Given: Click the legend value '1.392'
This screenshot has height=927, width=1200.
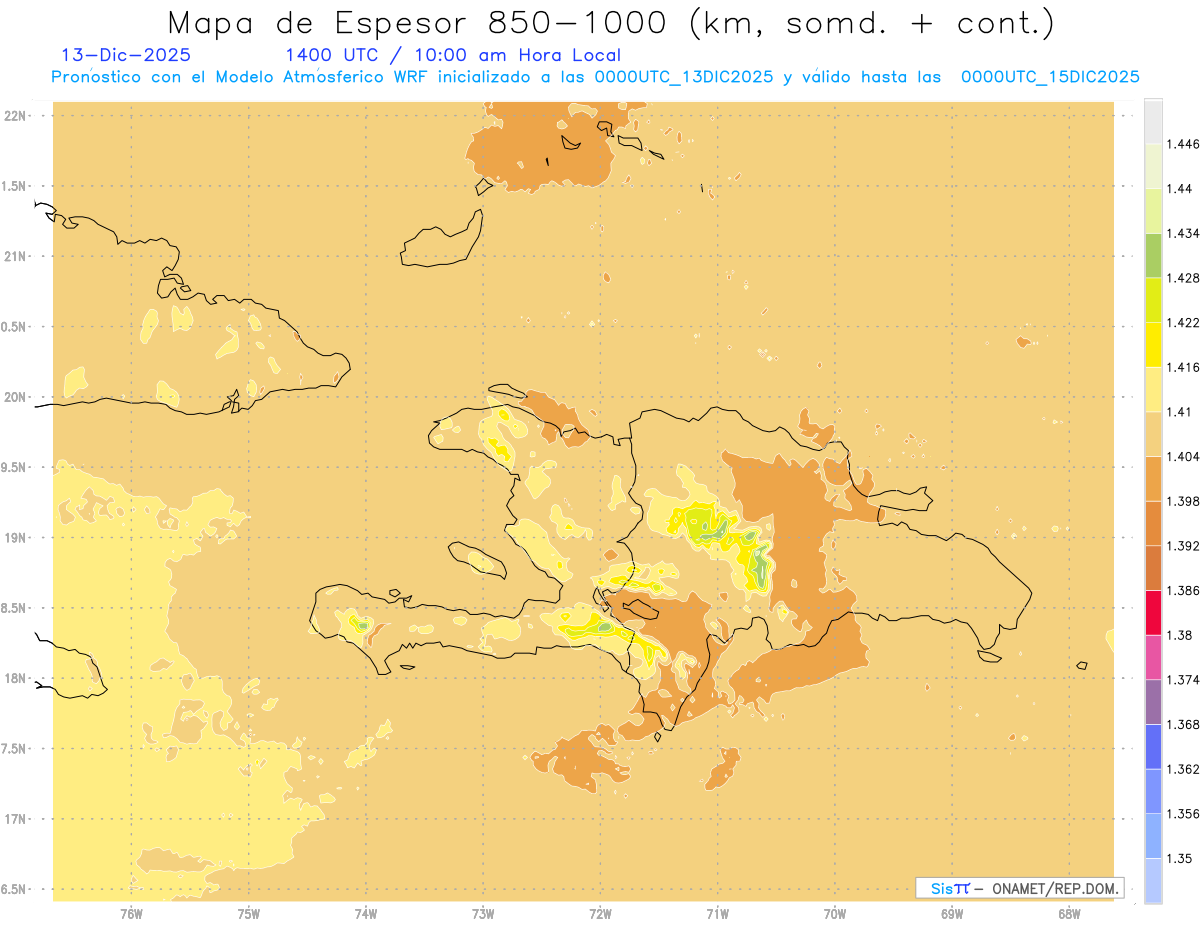Looking at the screenshot, I should point(1183,546).
